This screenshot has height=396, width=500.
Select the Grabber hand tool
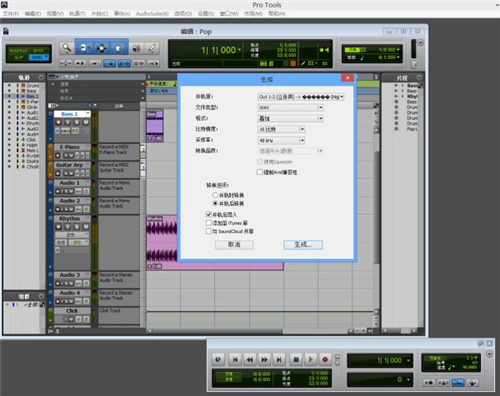click(x=118, y=48)
